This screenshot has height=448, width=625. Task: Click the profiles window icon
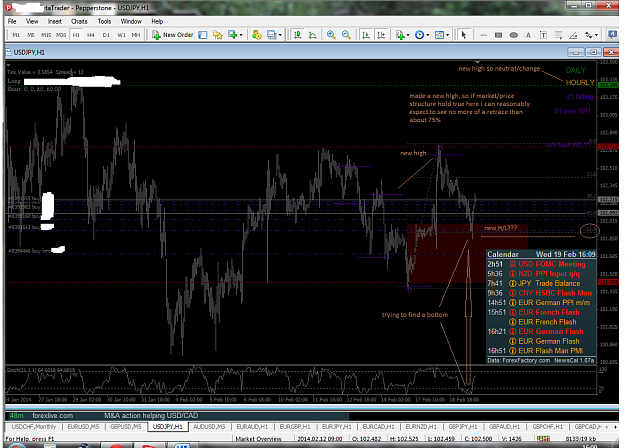point(271,35)
